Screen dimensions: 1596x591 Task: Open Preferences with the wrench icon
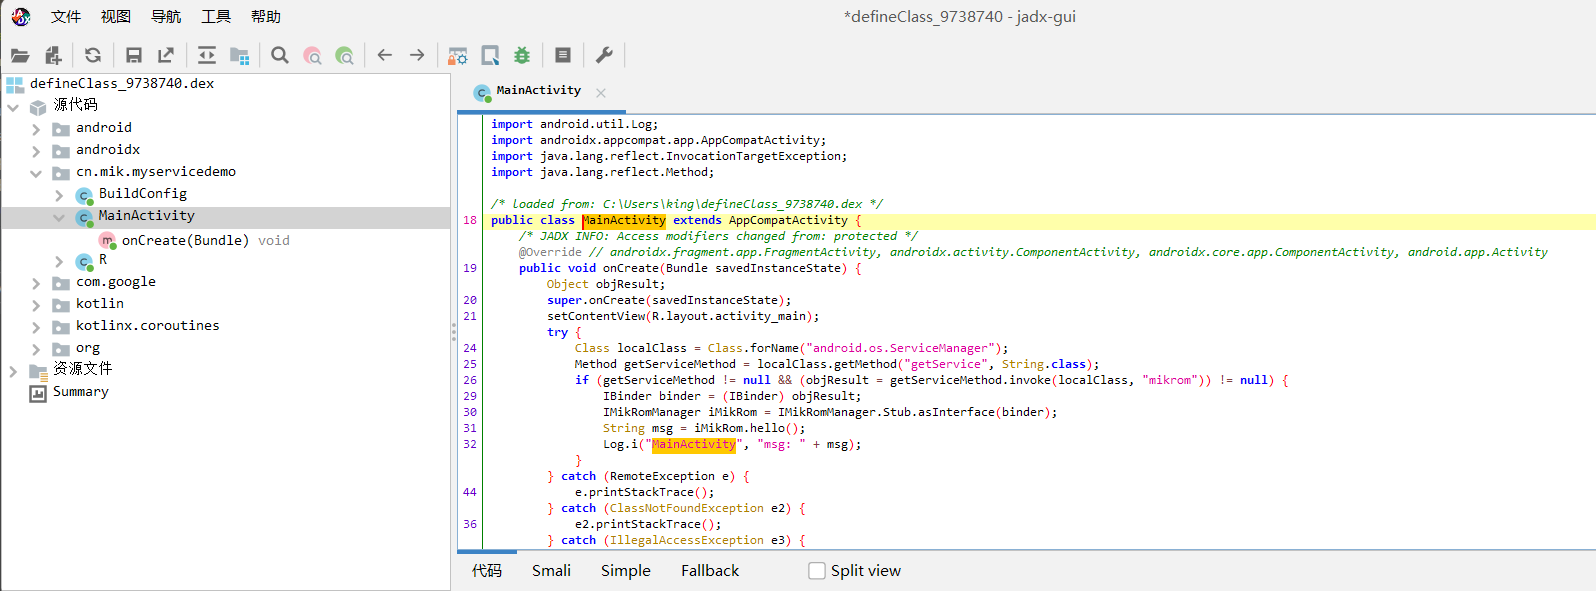coord(604,56)
